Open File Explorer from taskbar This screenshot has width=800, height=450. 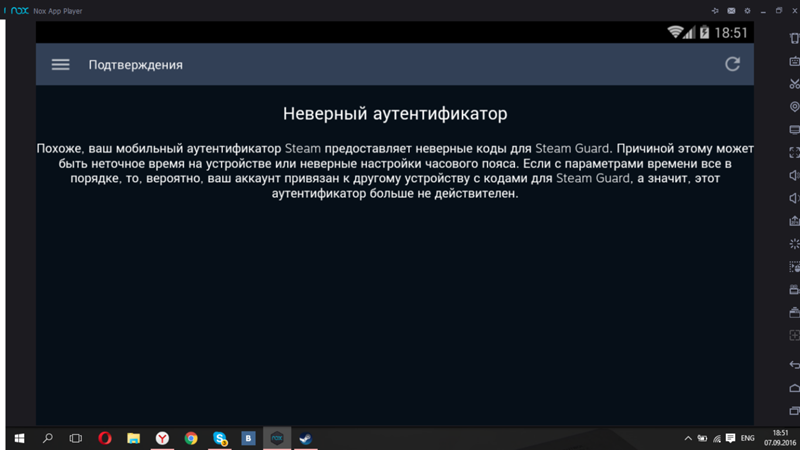133,438
